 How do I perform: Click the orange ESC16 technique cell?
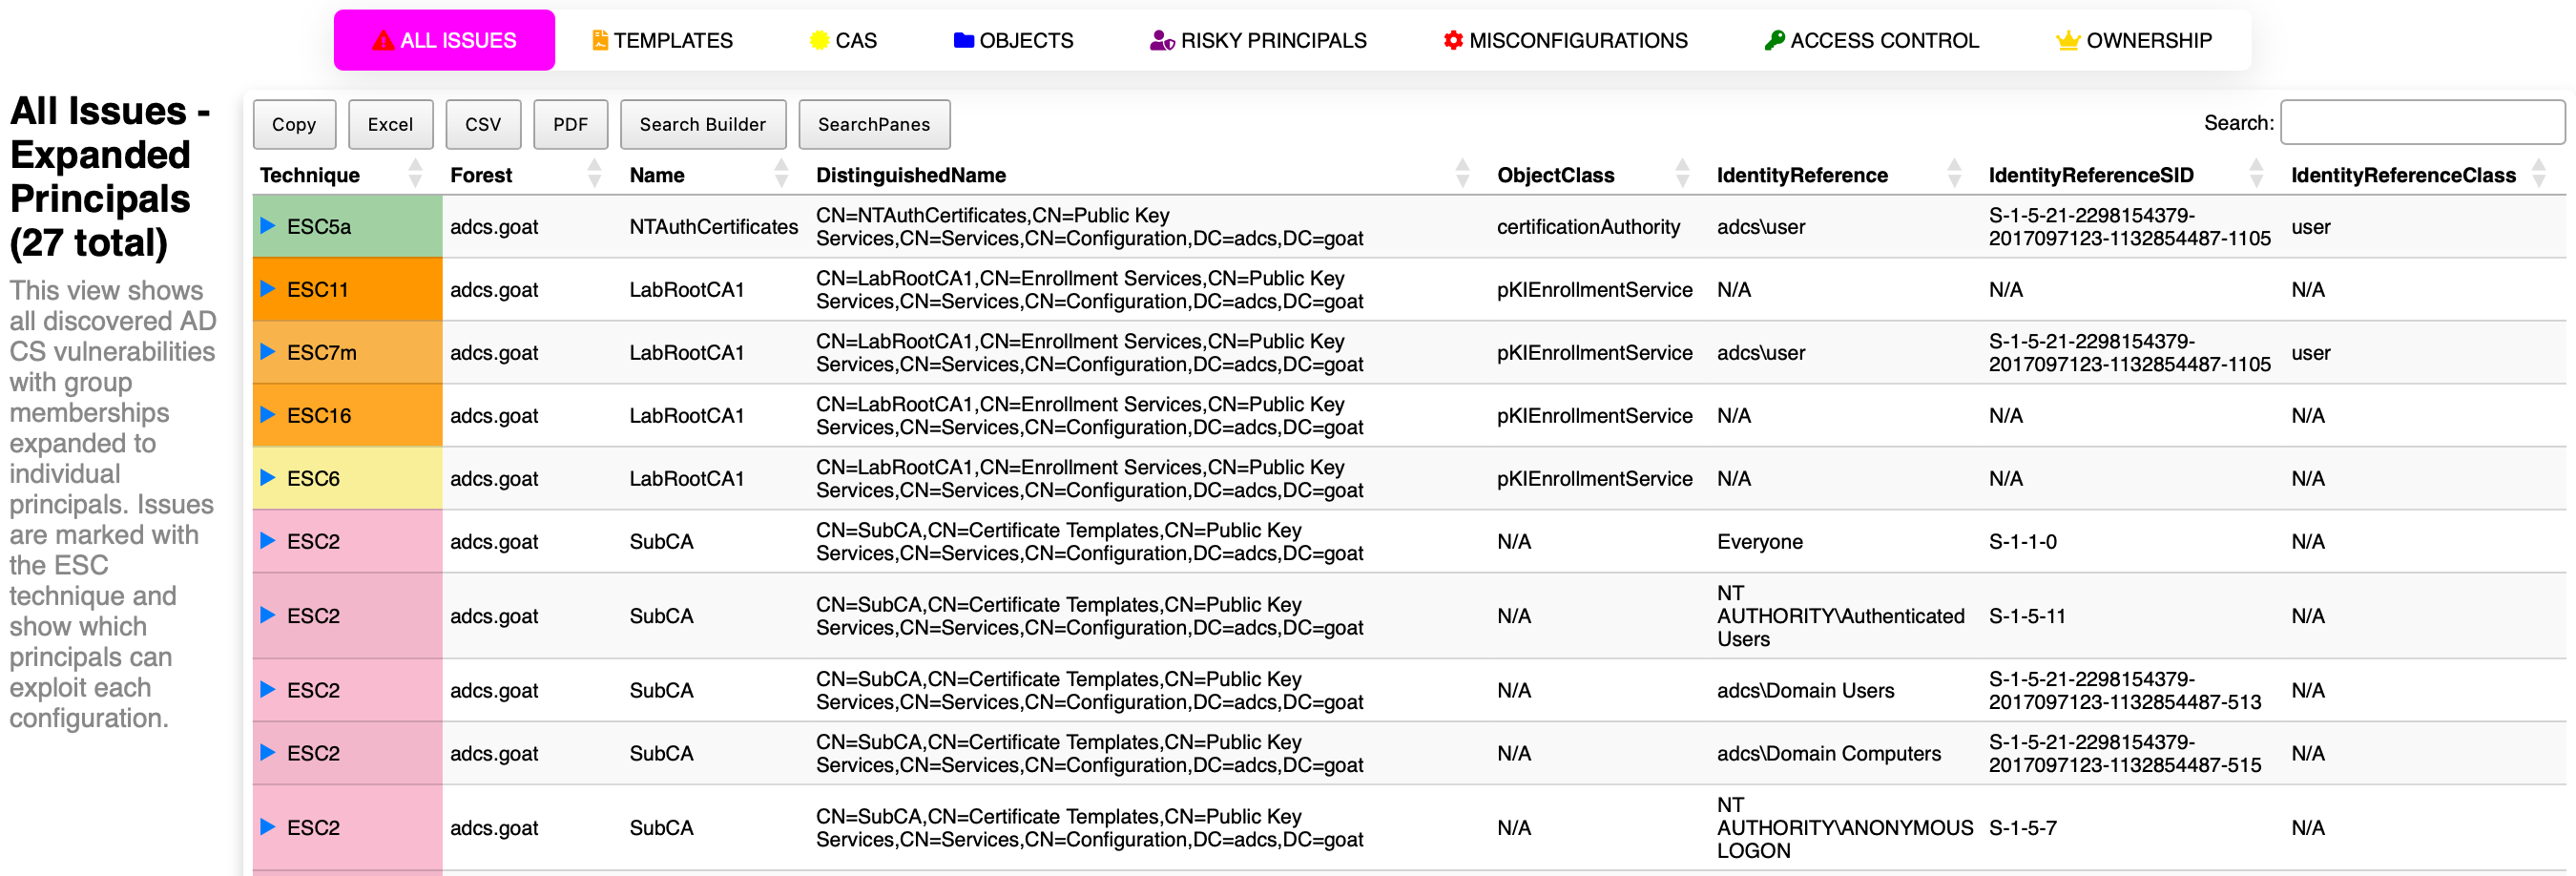pos(347,415)
